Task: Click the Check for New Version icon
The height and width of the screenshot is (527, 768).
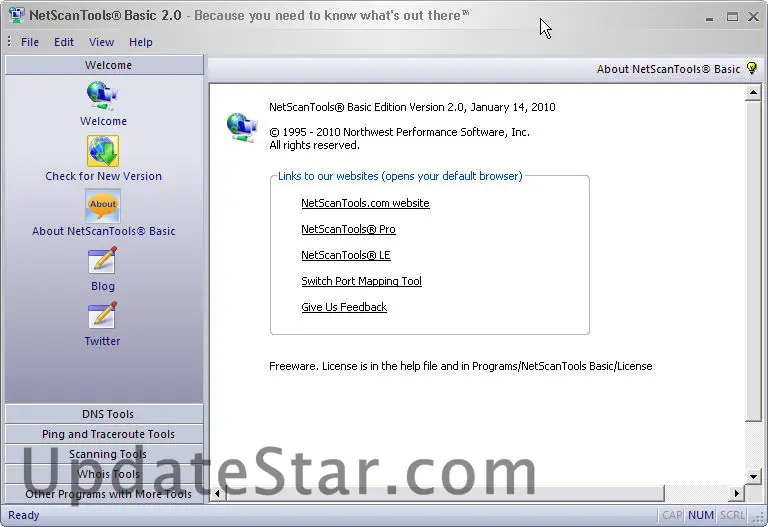Action: tap(103, 151)
